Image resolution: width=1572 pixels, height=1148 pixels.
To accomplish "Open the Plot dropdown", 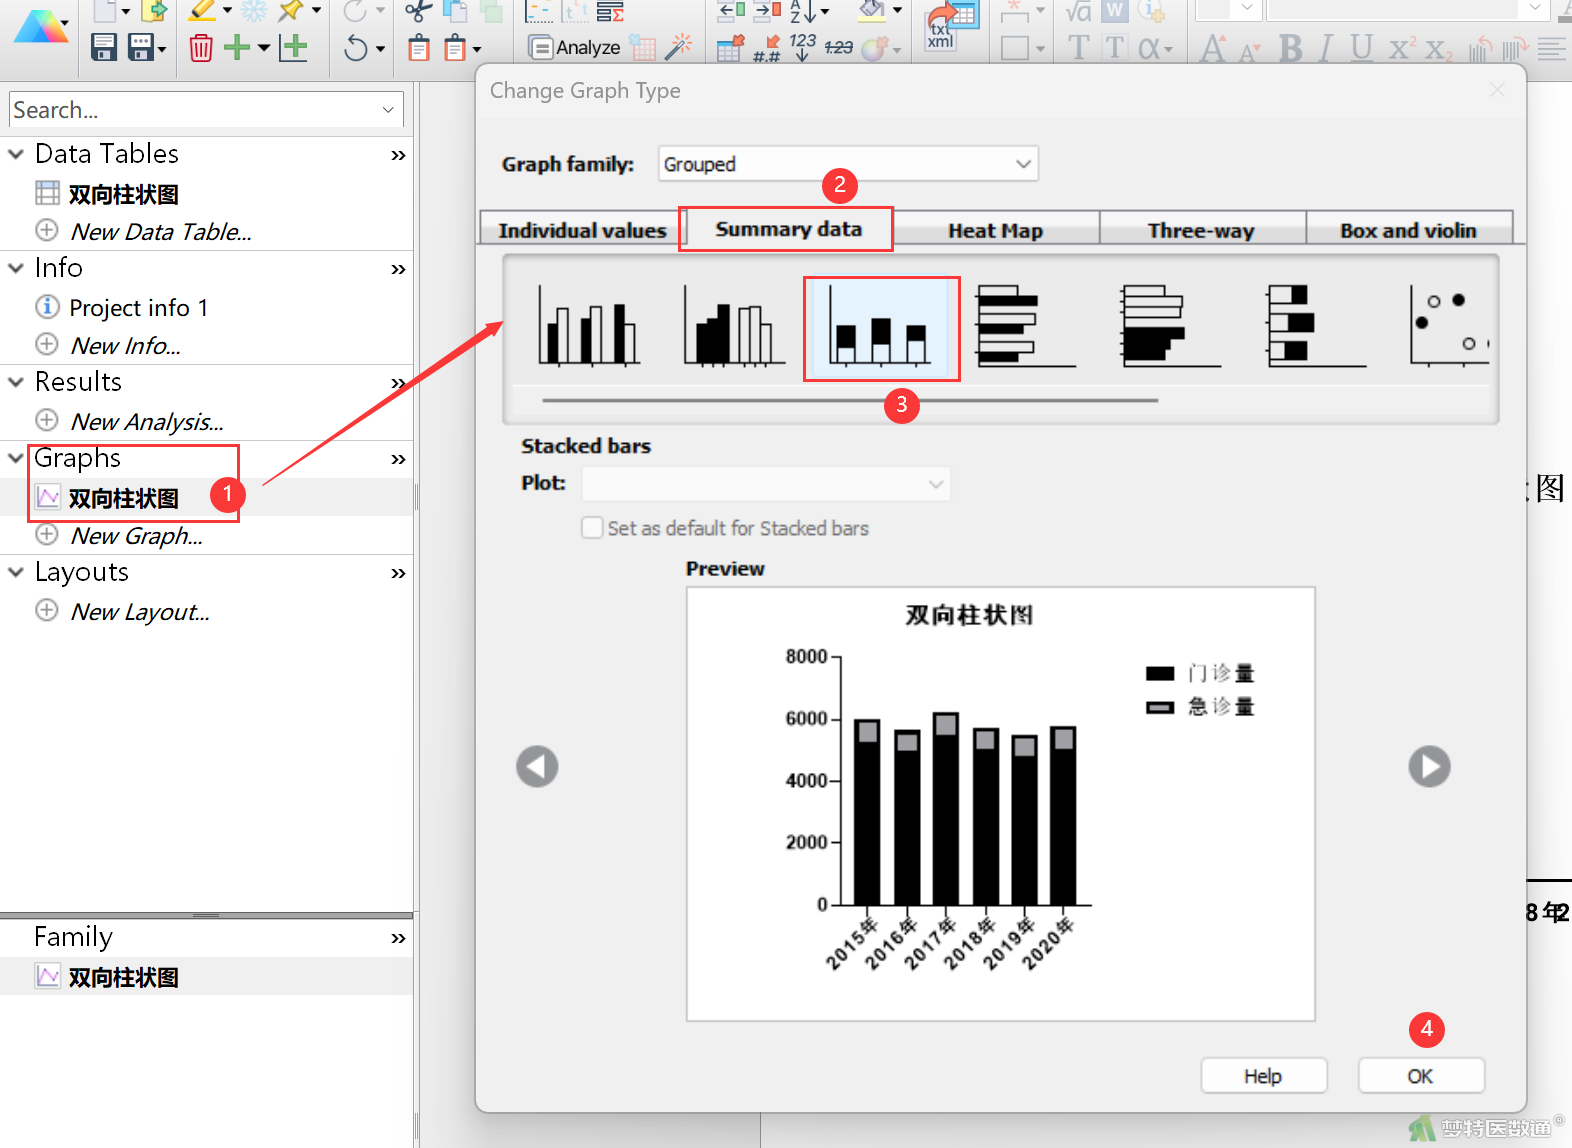I will [766, 484].
